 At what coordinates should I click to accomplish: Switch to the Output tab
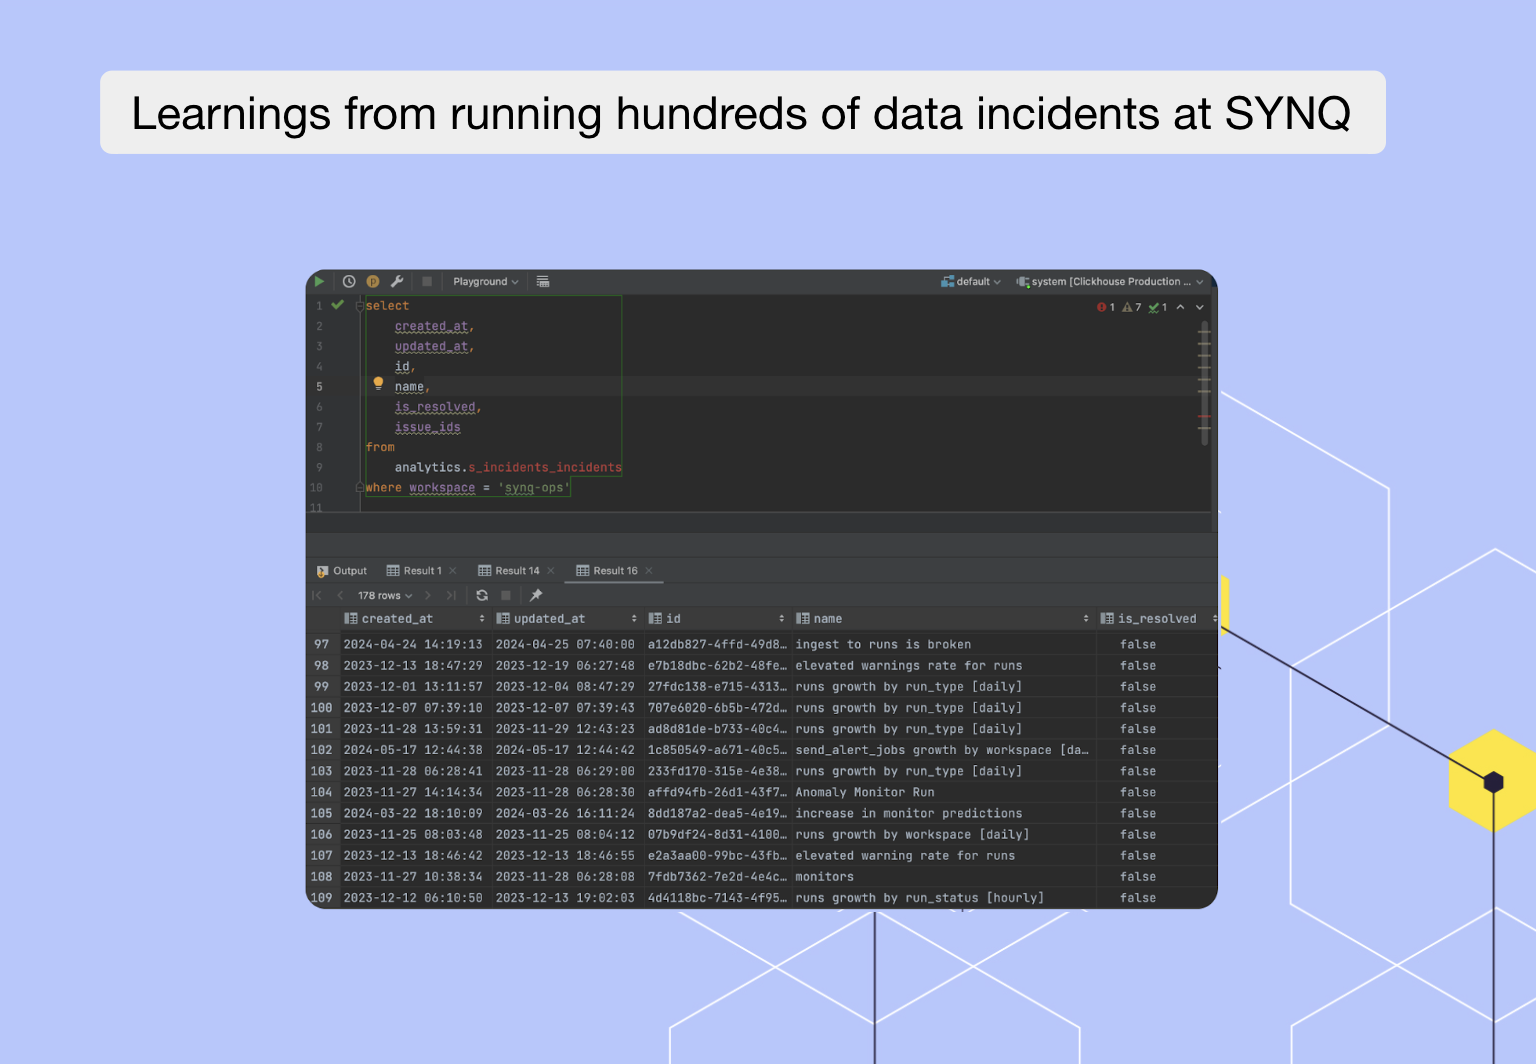(x=342, y=571)
